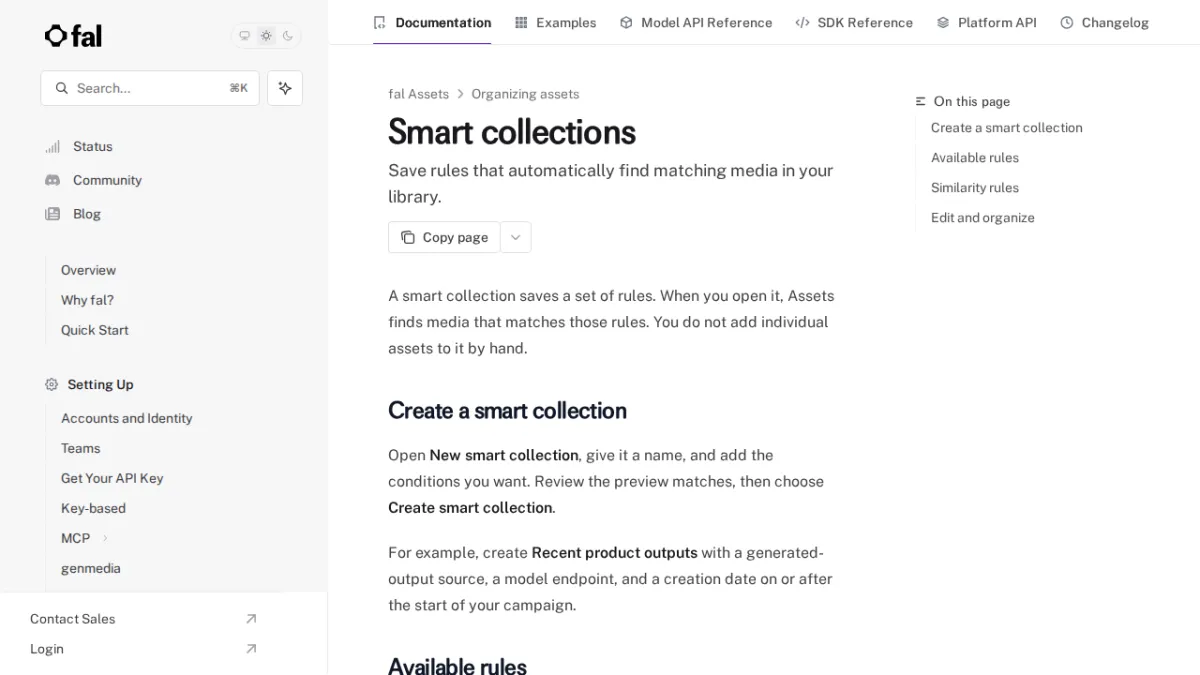
Task: Select the SDK Reference tab
Action: point(854,22)
